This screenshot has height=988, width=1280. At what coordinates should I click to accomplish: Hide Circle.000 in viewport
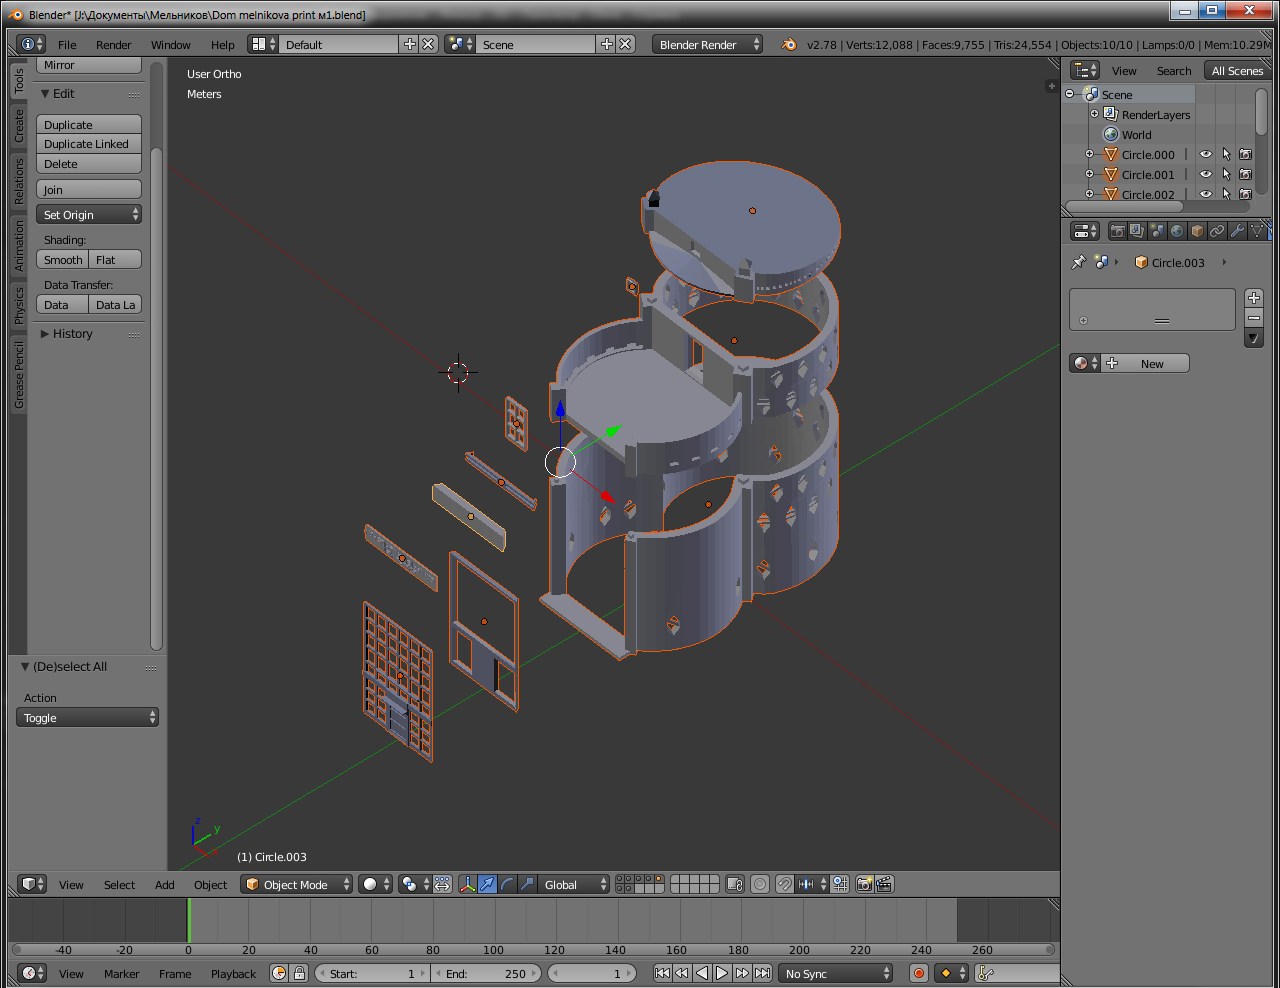click(x=1206, y=154)
